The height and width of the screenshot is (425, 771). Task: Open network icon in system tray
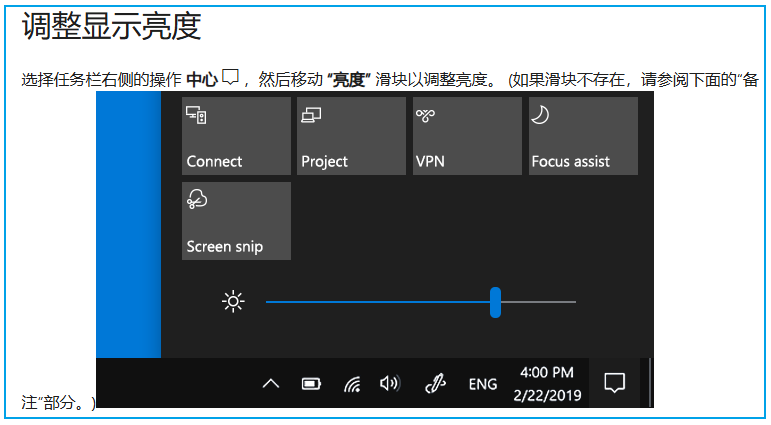351,384
